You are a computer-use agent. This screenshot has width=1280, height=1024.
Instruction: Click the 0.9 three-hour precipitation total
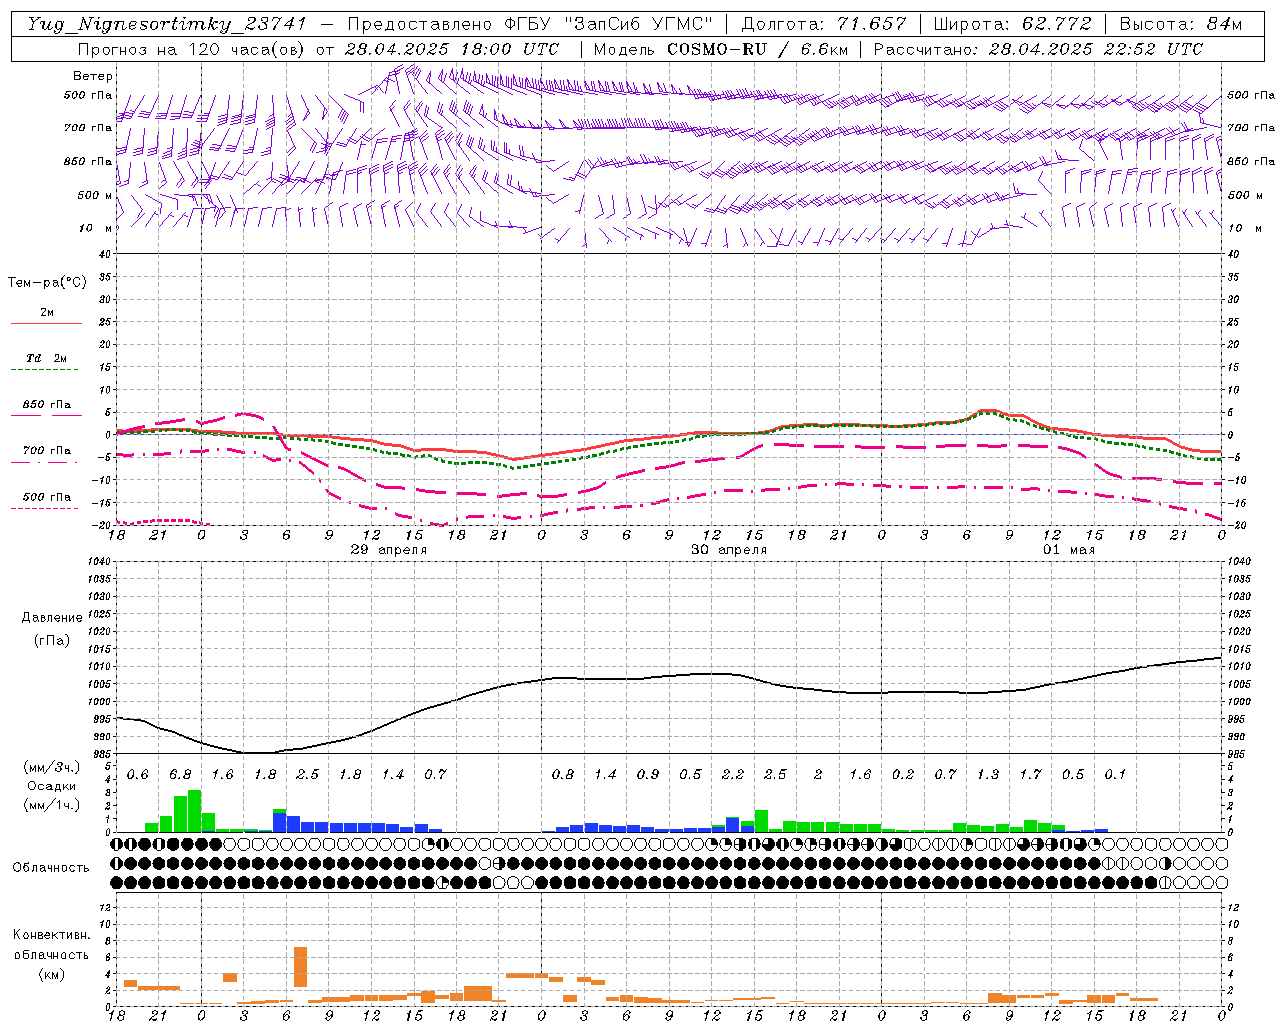pos(648,774)
